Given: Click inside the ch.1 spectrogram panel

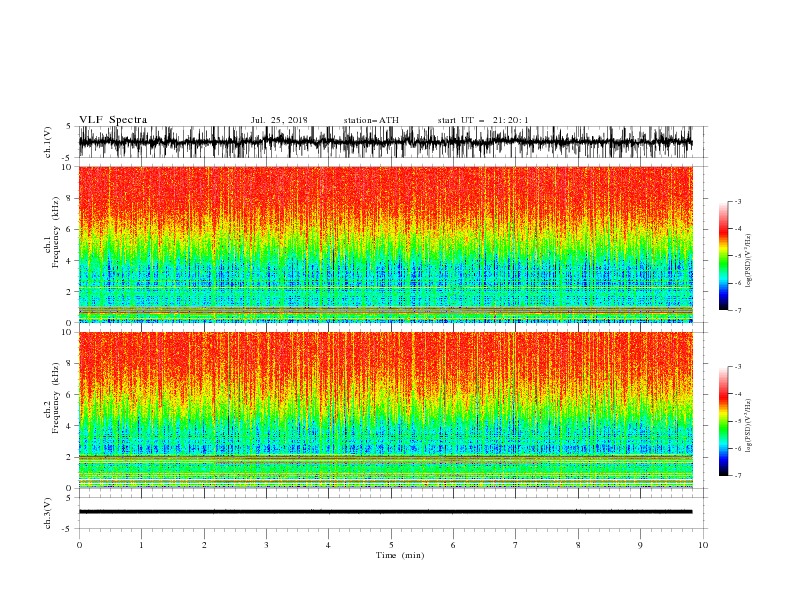Looking at the screenshot, I should (x=385, y=244).
